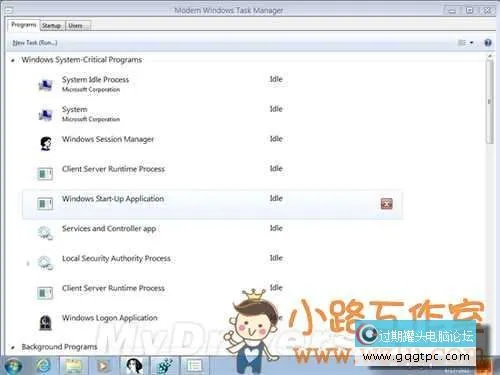Click the Idle status of Services and Controller app
Viewport: 500px width, 375px height.
(x=276, y=228)
